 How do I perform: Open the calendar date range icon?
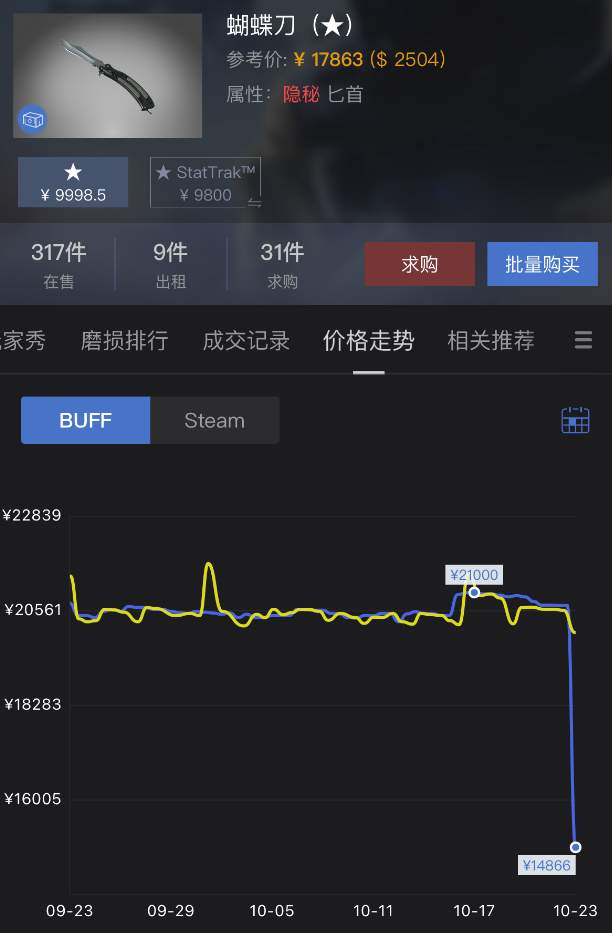pyautogui.click(x=575, y=420)
